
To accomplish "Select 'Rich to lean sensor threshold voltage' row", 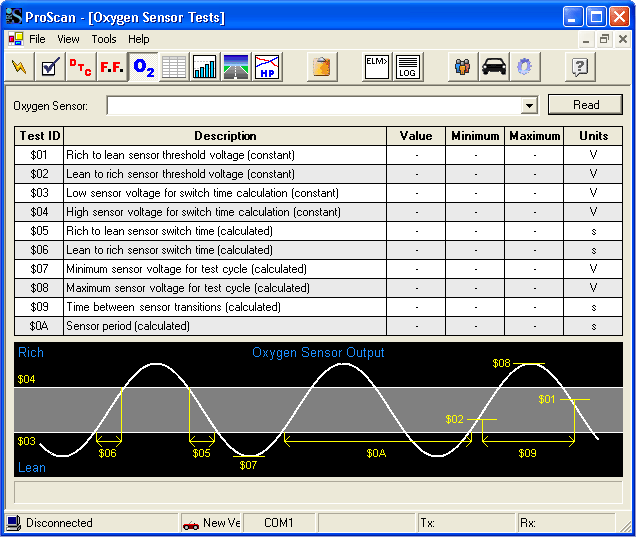I will click(x=318, y=155).
